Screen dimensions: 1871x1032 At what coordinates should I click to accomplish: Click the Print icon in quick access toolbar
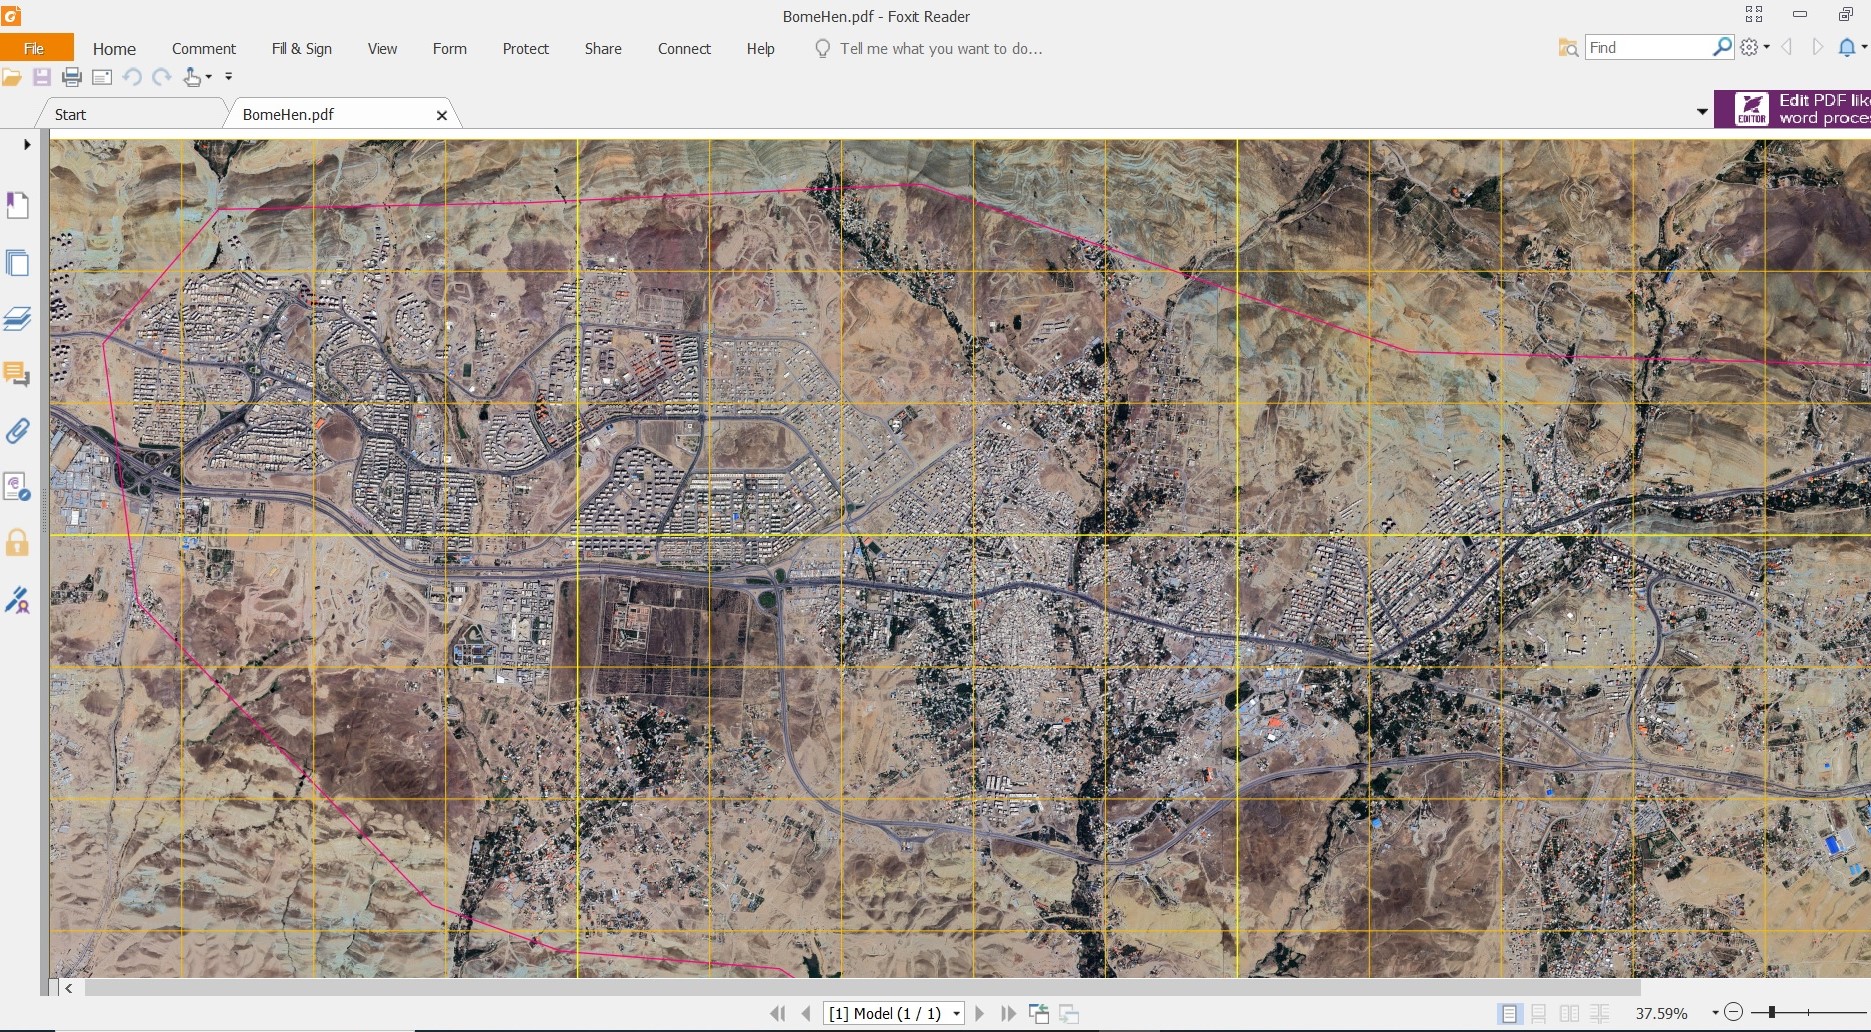click(72, 77)
